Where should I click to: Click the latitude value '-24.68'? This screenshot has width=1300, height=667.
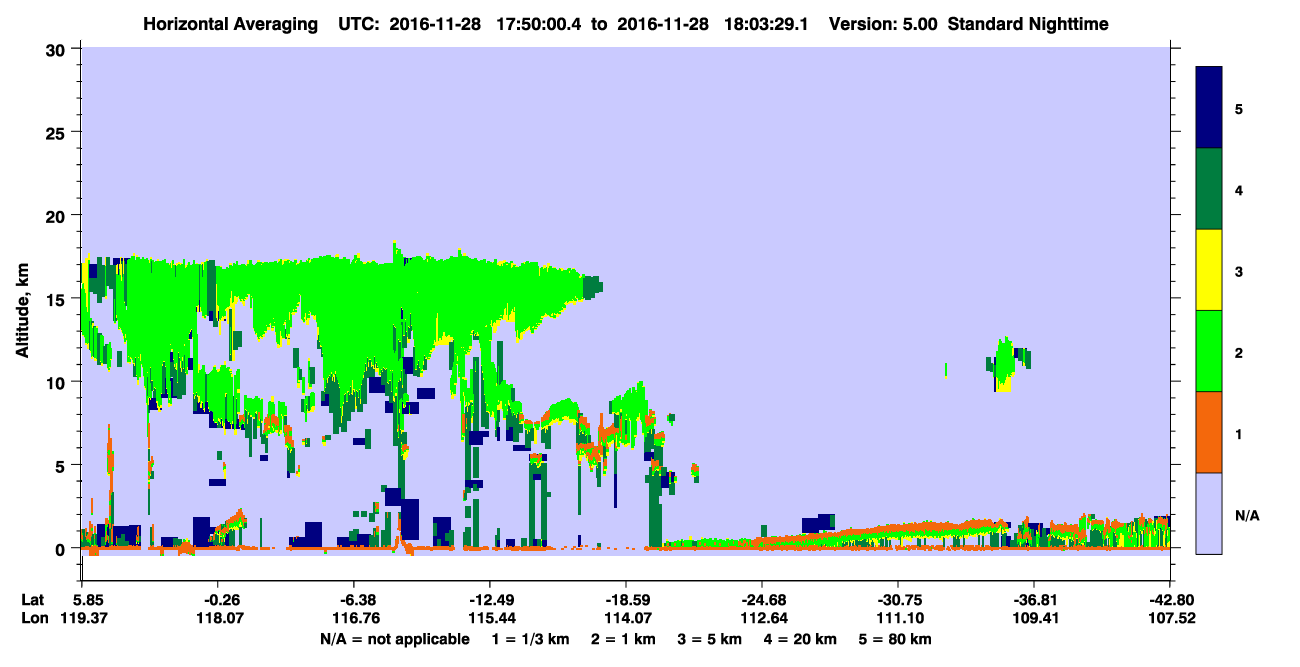(x=762, y=600)
